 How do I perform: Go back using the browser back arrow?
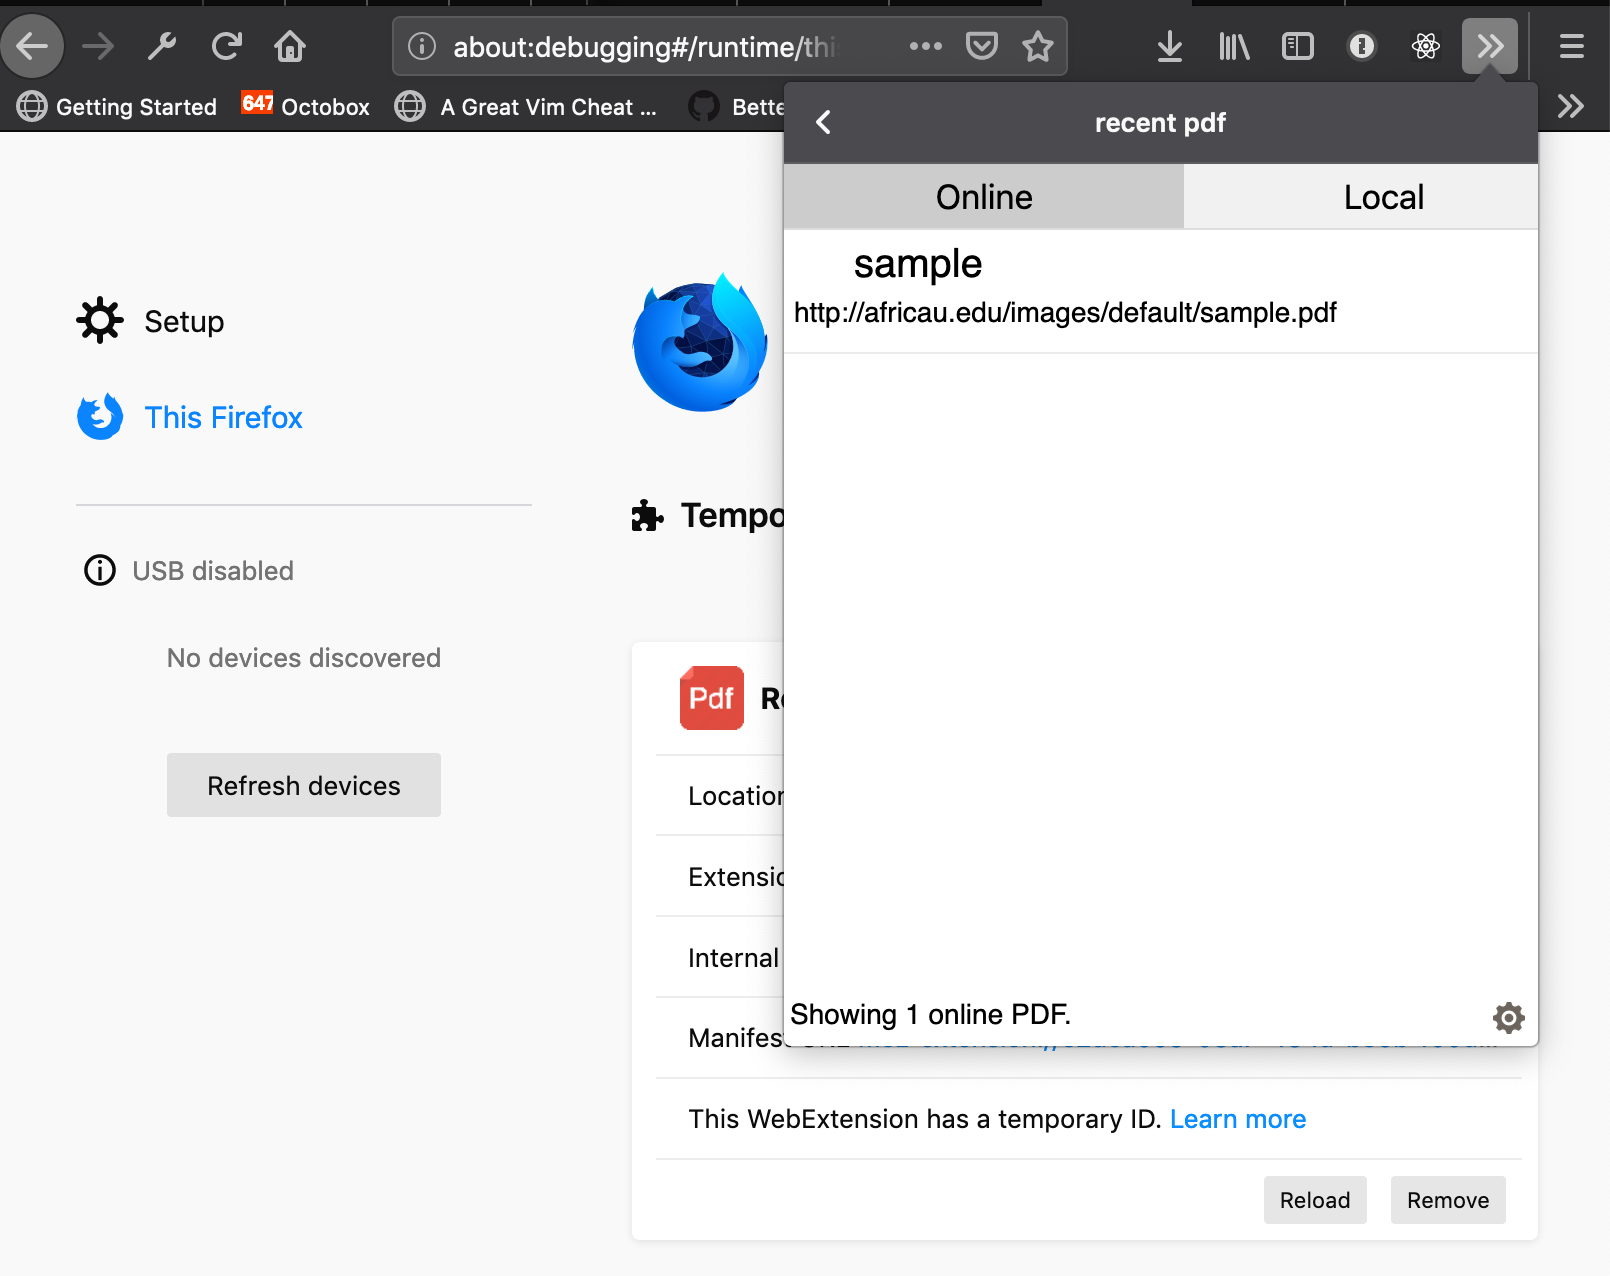click(32, 46)
